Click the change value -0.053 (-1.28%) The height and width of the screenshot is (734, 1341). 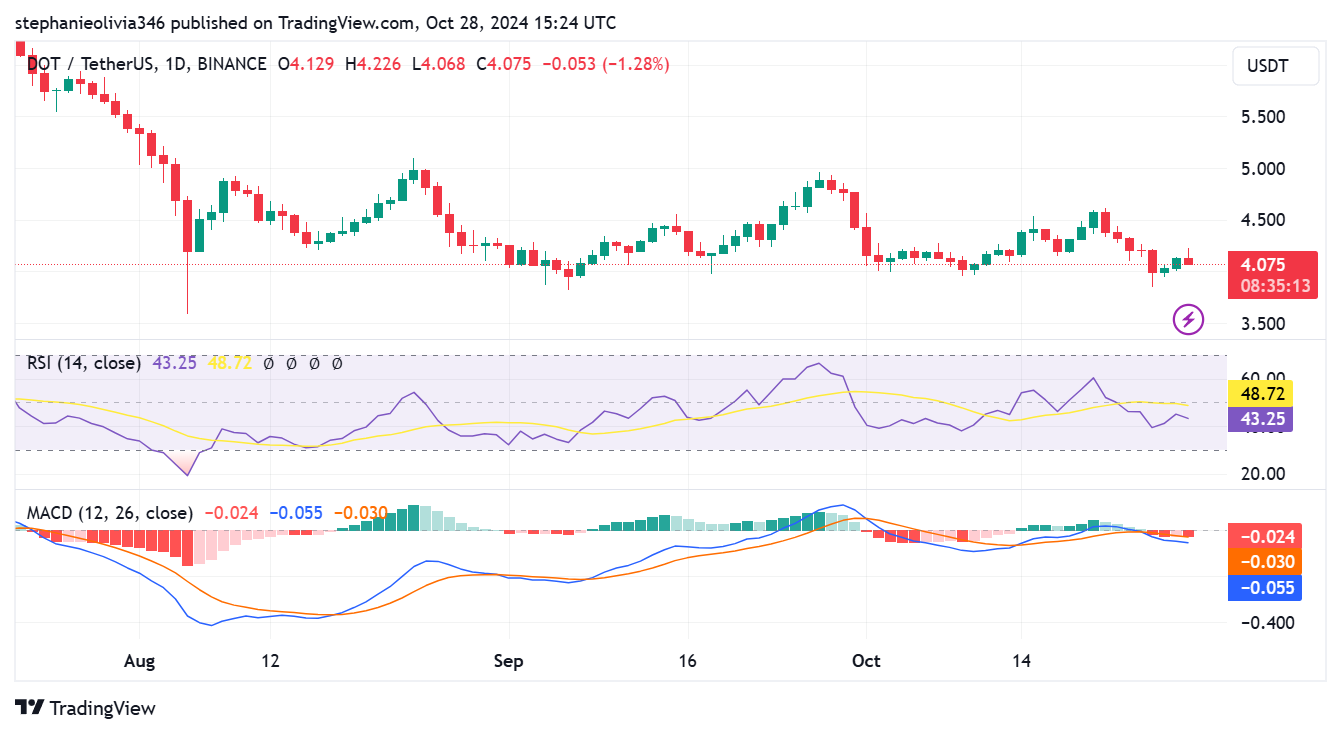click(x=606, y=64)
